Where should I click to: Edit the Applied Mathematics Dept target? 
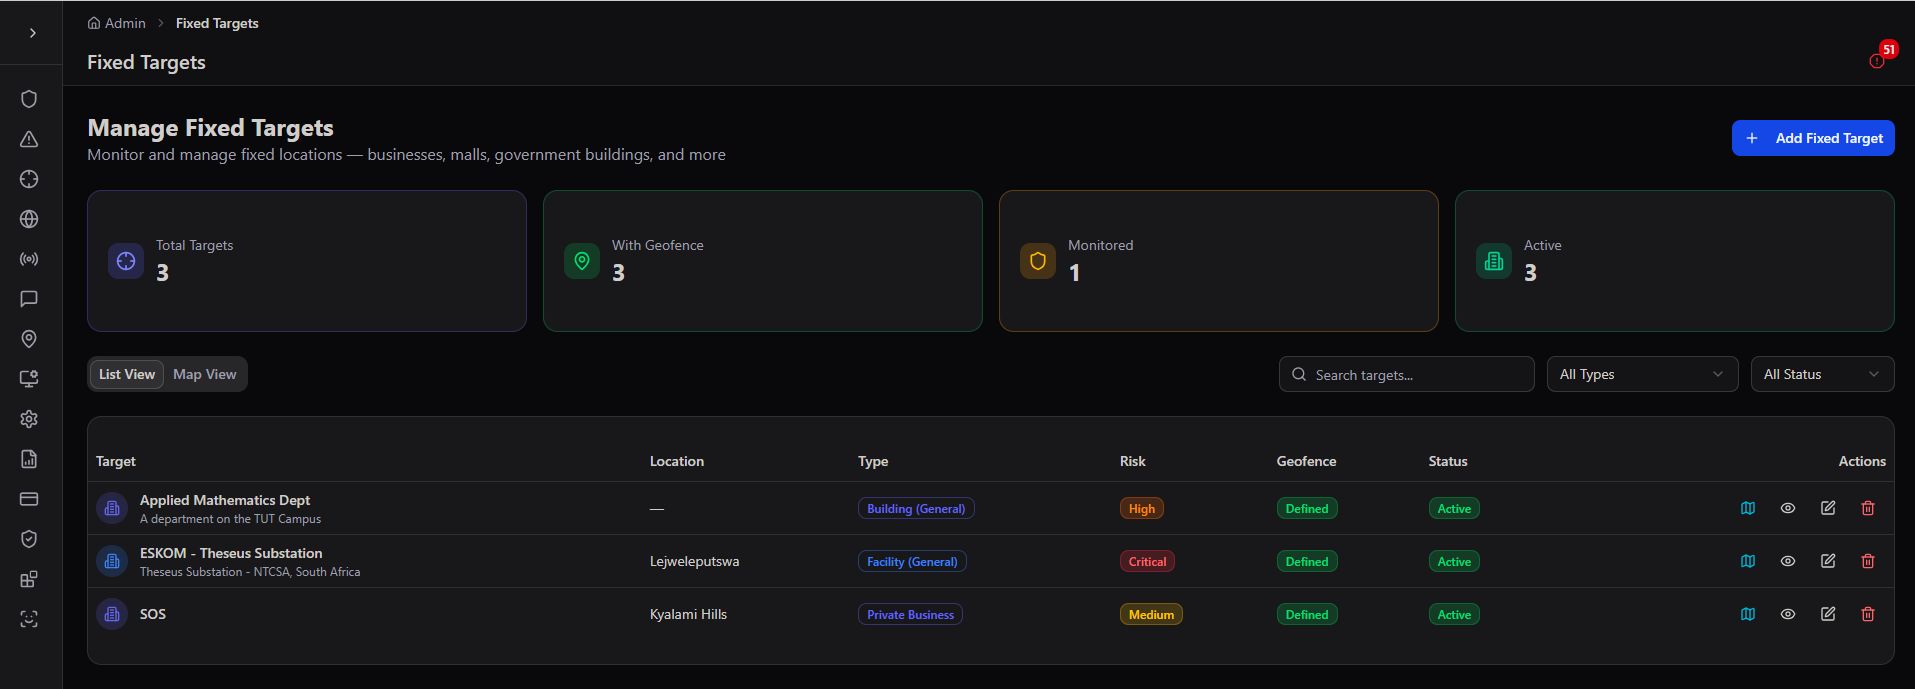click(x=1828, y=508)
